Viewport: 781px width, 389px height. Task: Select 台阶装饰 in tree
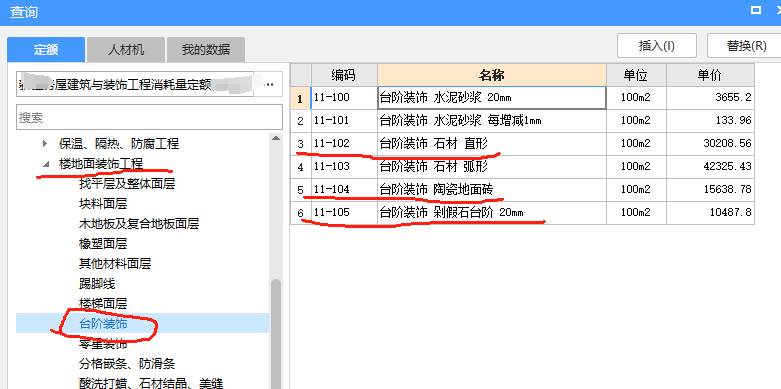tap(103, 324)
